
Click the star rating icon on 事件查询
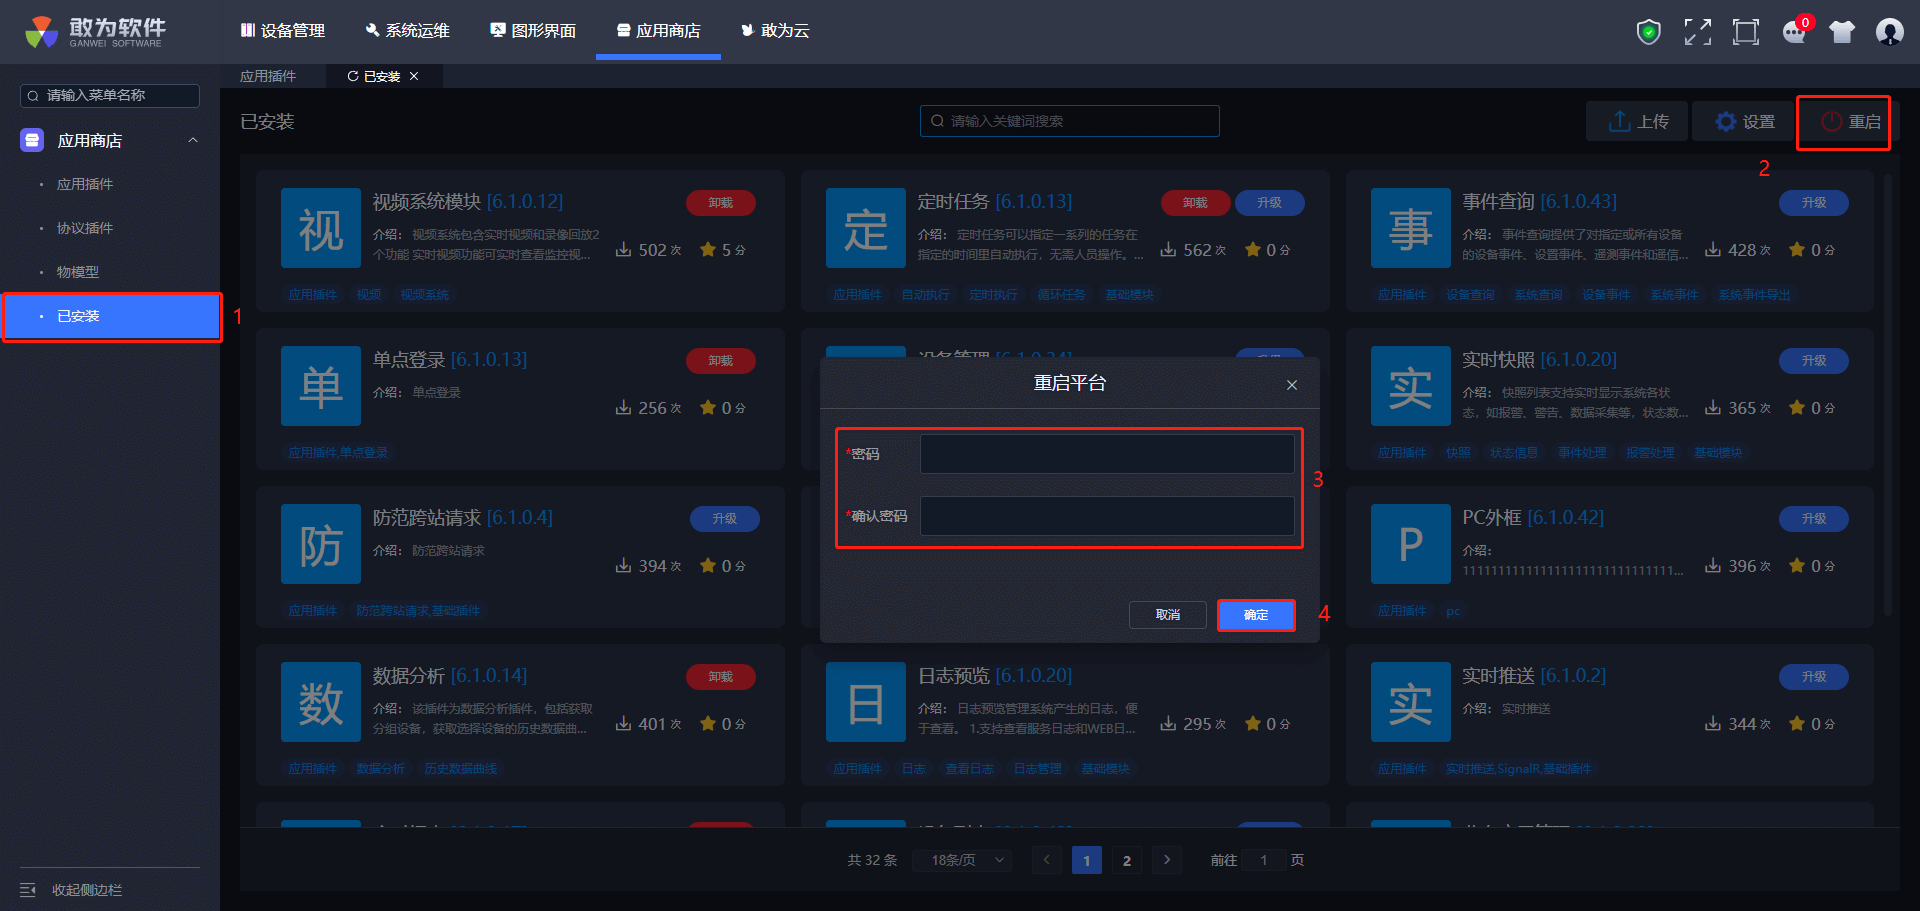tap(1797, 249)
